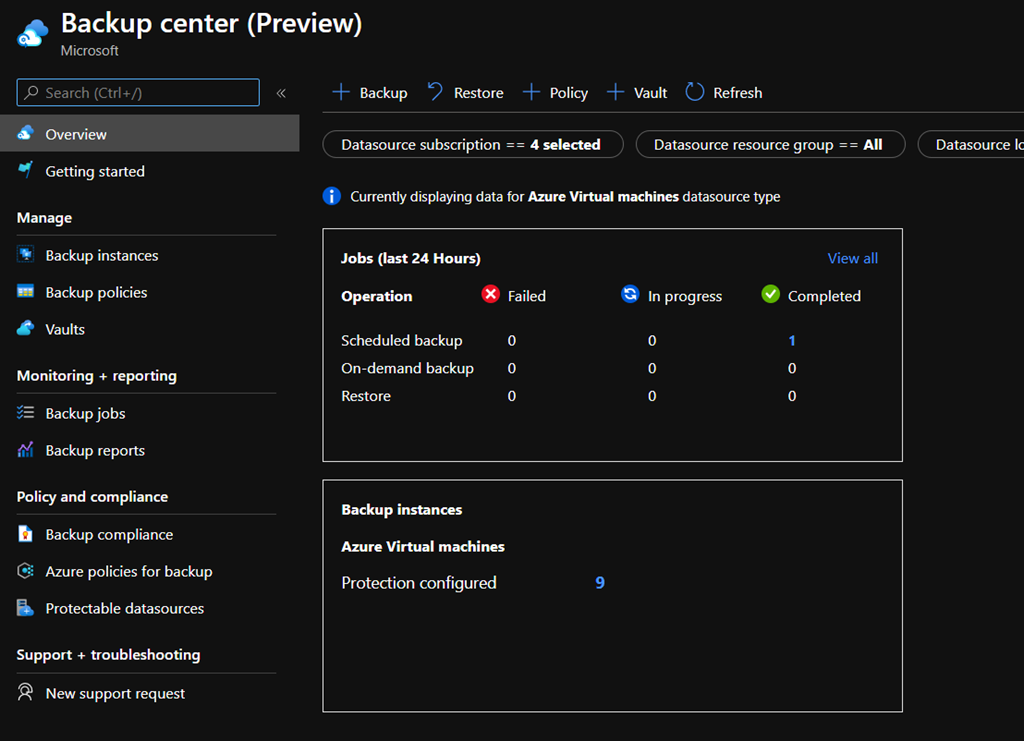Open Datasource resource group filter

769,145
